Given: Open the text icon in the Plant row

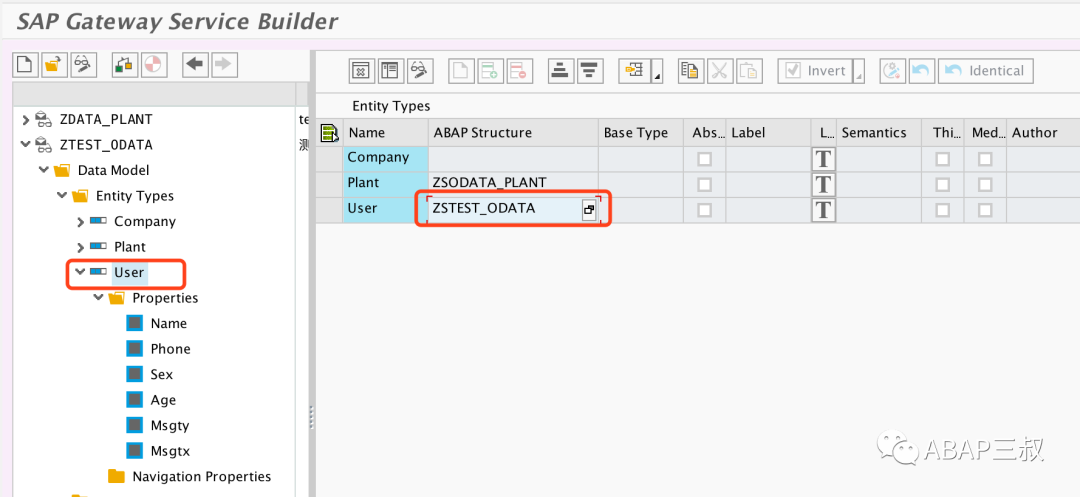Looking at the screenshot, I should click(824, 184).
